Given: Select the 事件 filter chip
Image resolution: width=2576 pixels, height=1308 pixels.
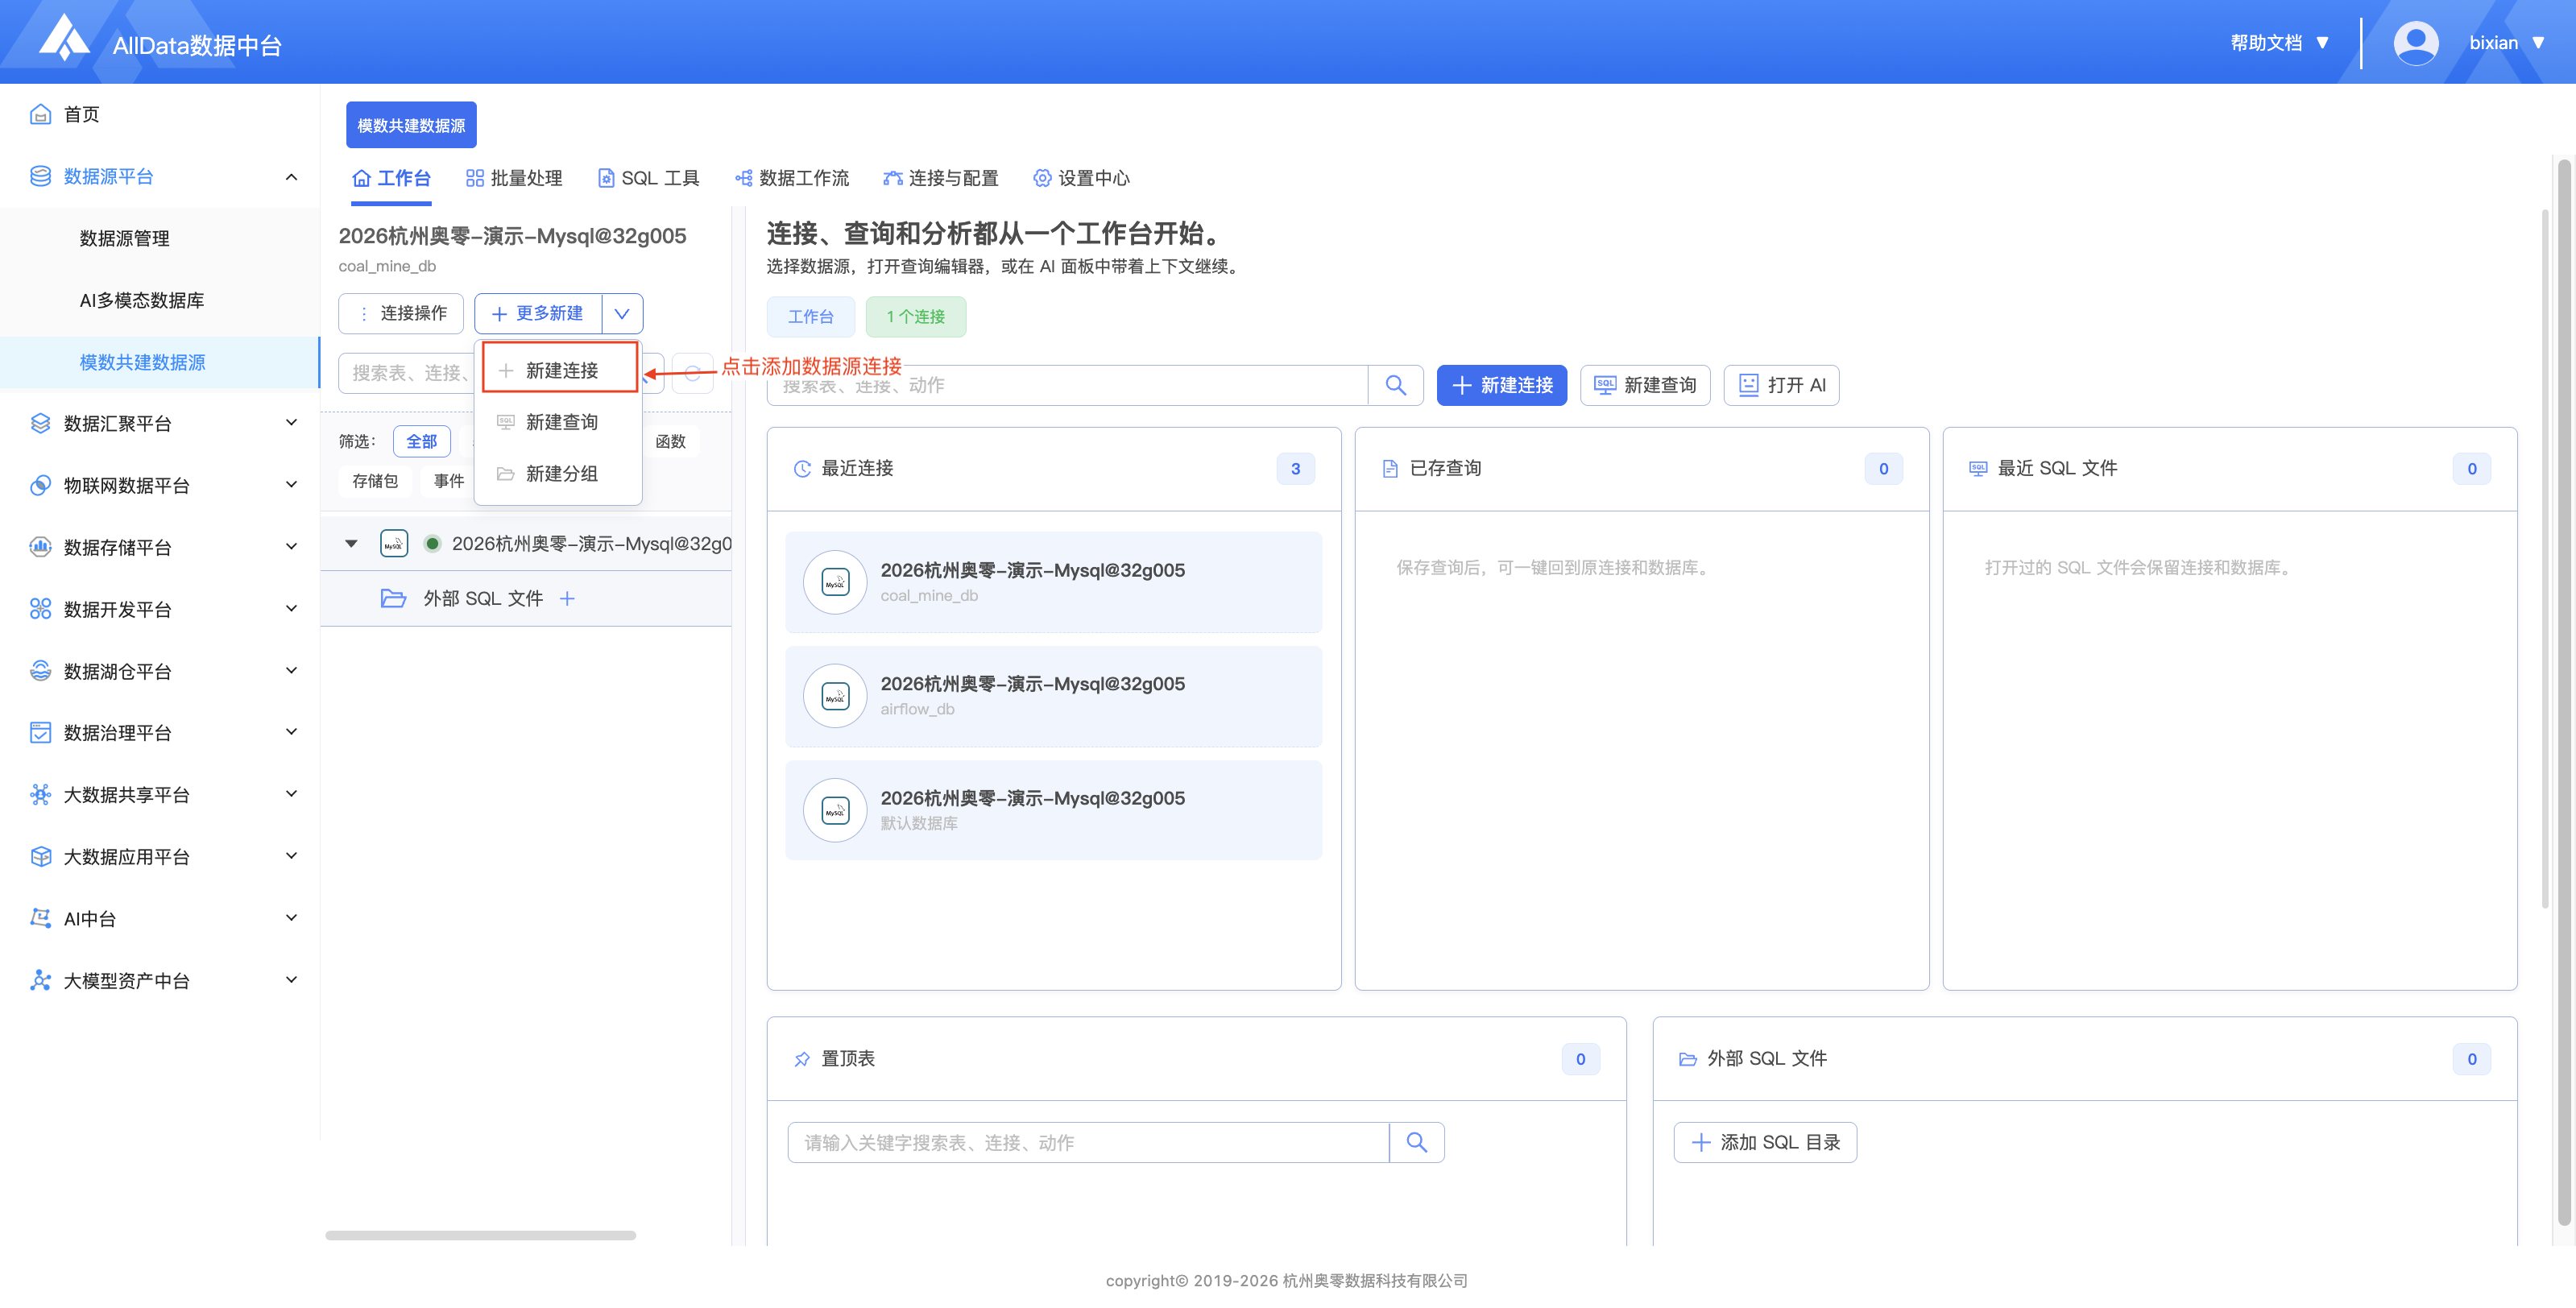Looking at the screenshot, I should [449, 481].
